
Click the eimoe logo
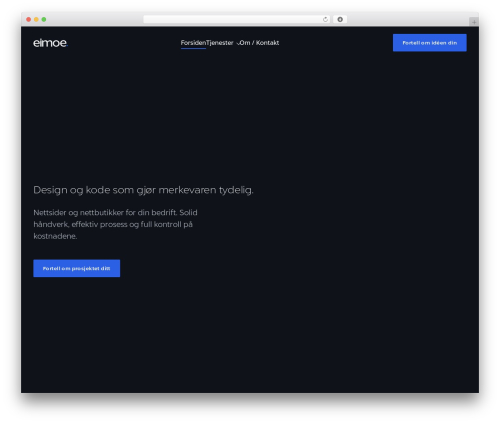(x=50, y=43)
